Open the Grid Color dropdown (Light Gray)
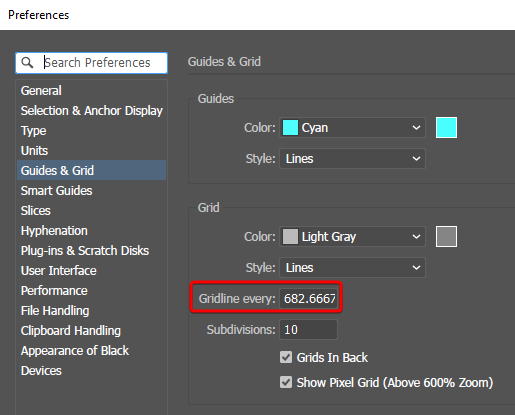Screen dimensions: 515x415 (x=352, y=237)
